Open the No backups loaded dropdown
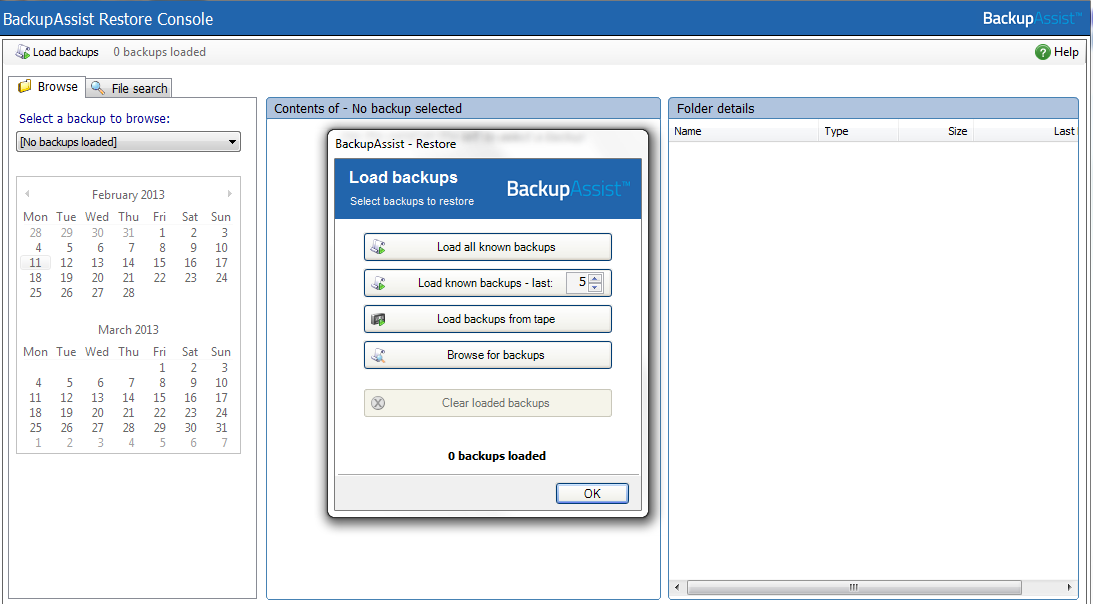The width and height of the screenshot is (1093, 604). (x=128, y=142)
